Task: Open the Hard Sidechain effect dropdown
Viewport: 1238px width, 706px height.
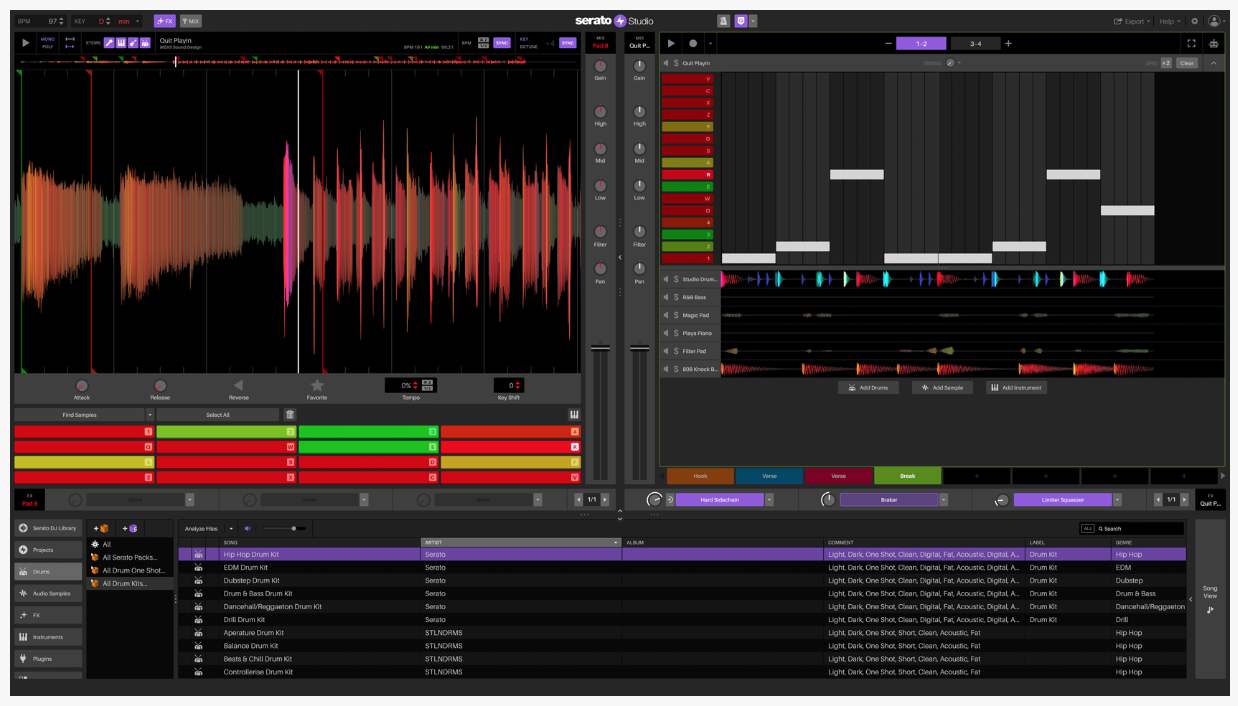Action: [x=769, y=499]
